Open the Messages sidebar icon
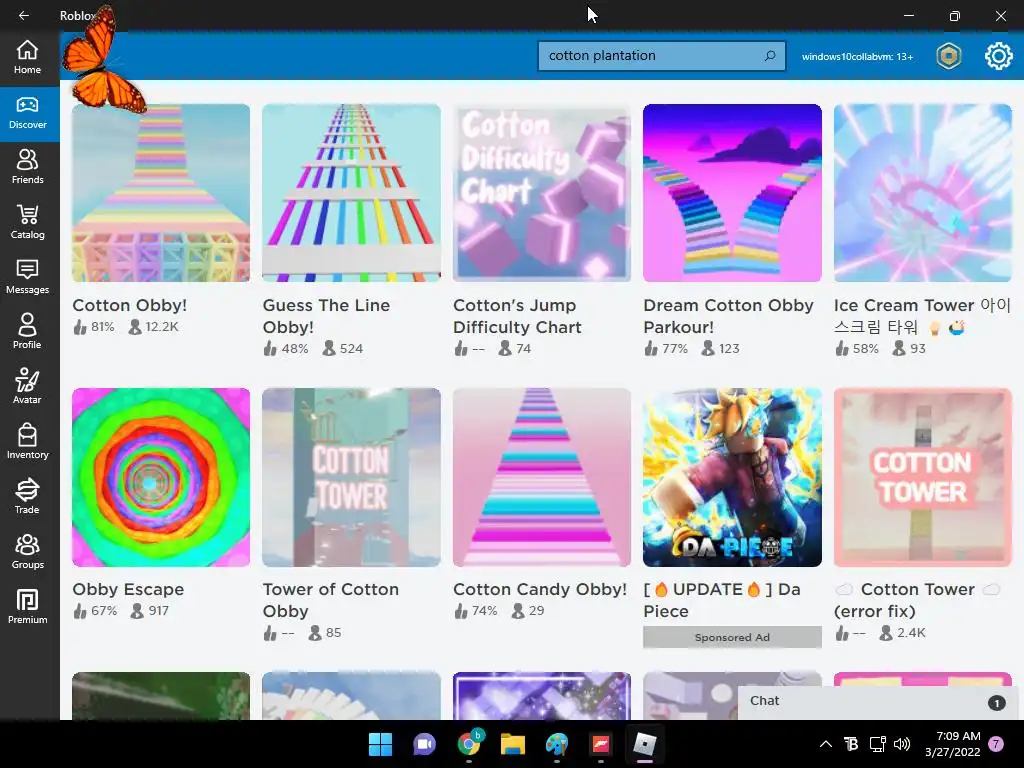The image size is (1024, 768). click(27, 277)
